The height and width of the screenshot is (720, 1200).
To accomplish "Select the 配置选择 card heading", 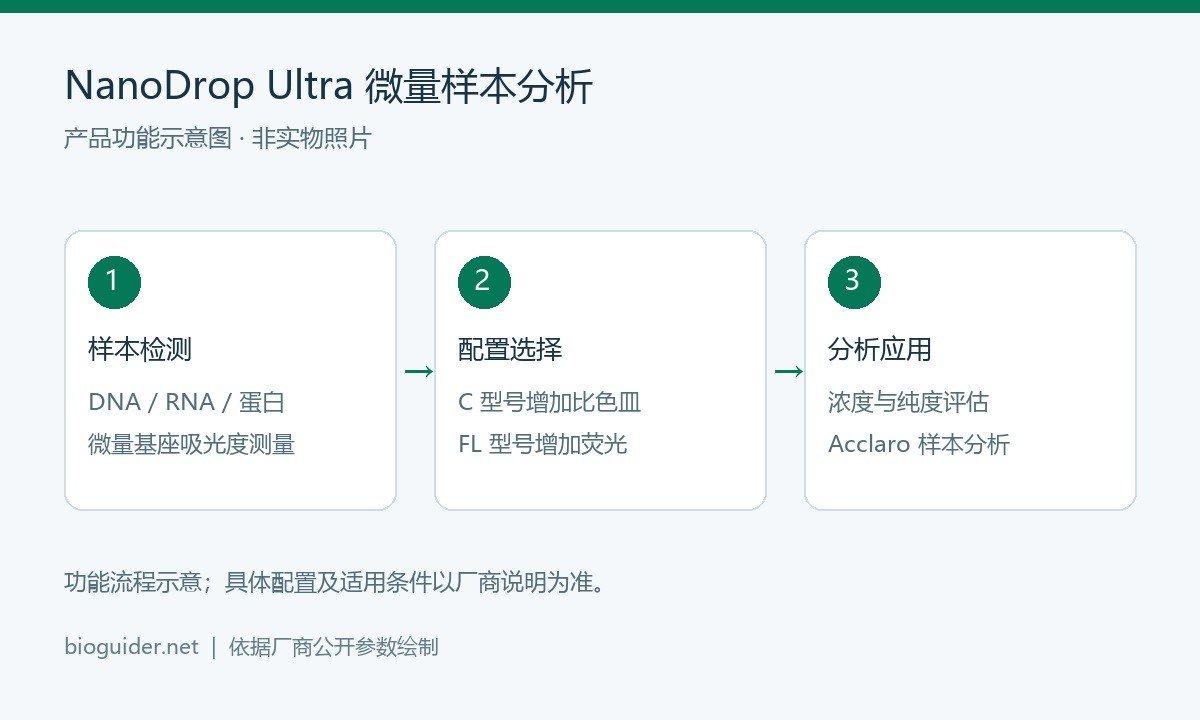I will point(510,350).
